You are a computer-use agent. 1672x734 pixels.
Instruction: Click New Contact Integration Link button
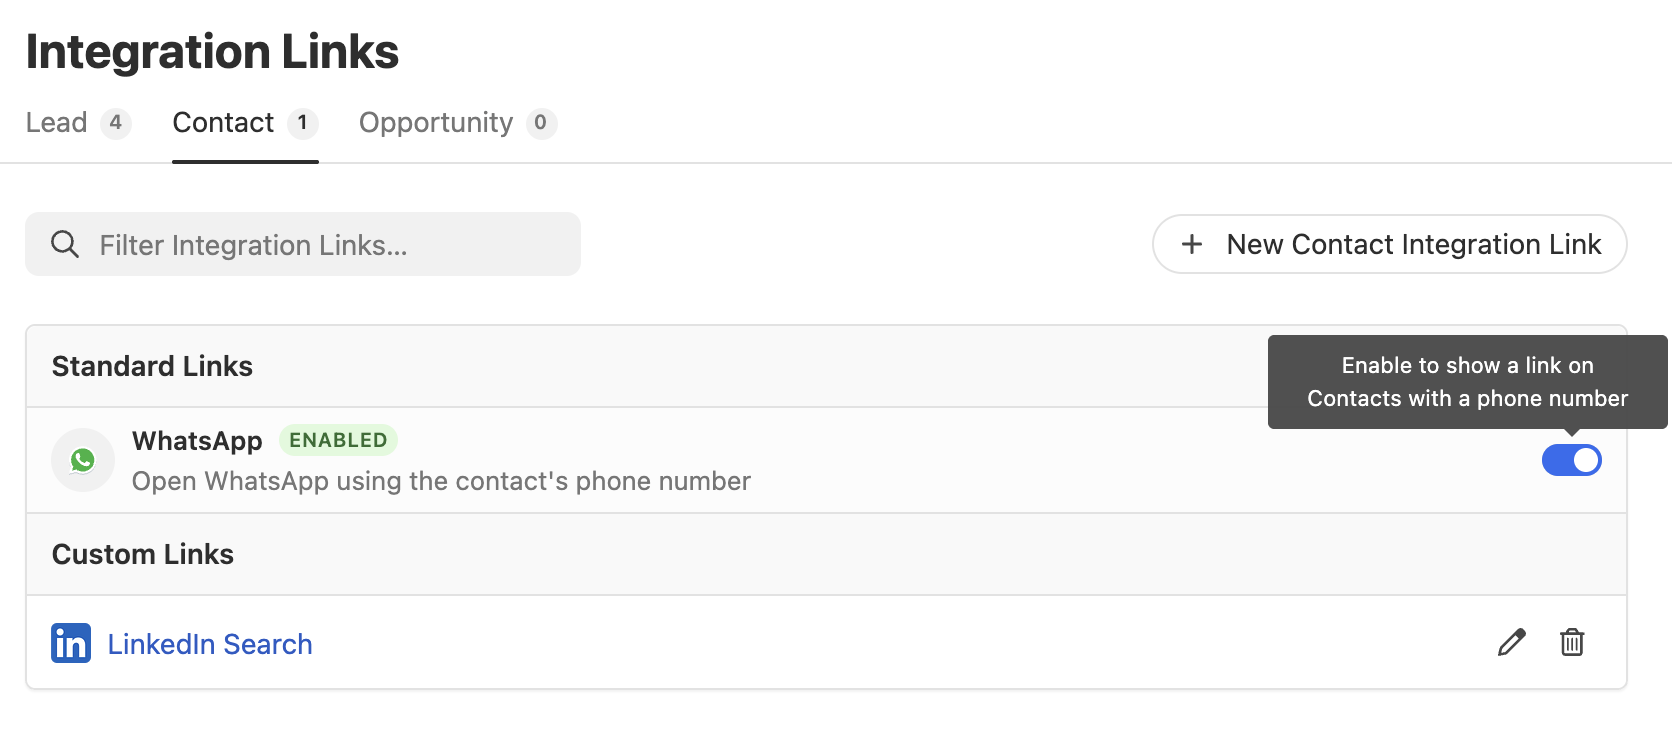point(1389,244)
